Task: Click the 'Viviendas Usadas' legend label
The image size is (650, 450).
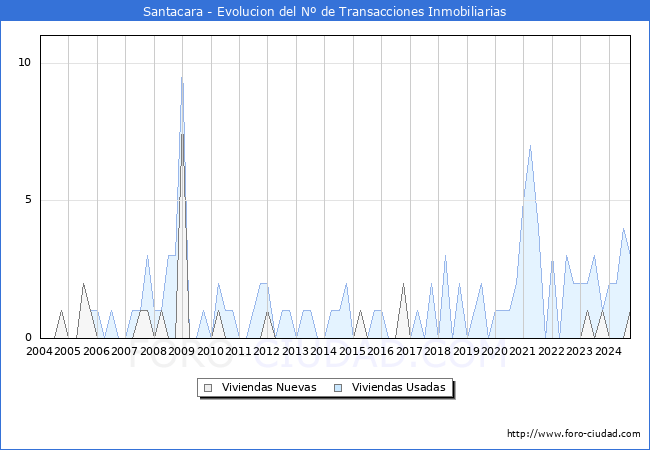Action: pyautogui.click(x=399, y=387)
